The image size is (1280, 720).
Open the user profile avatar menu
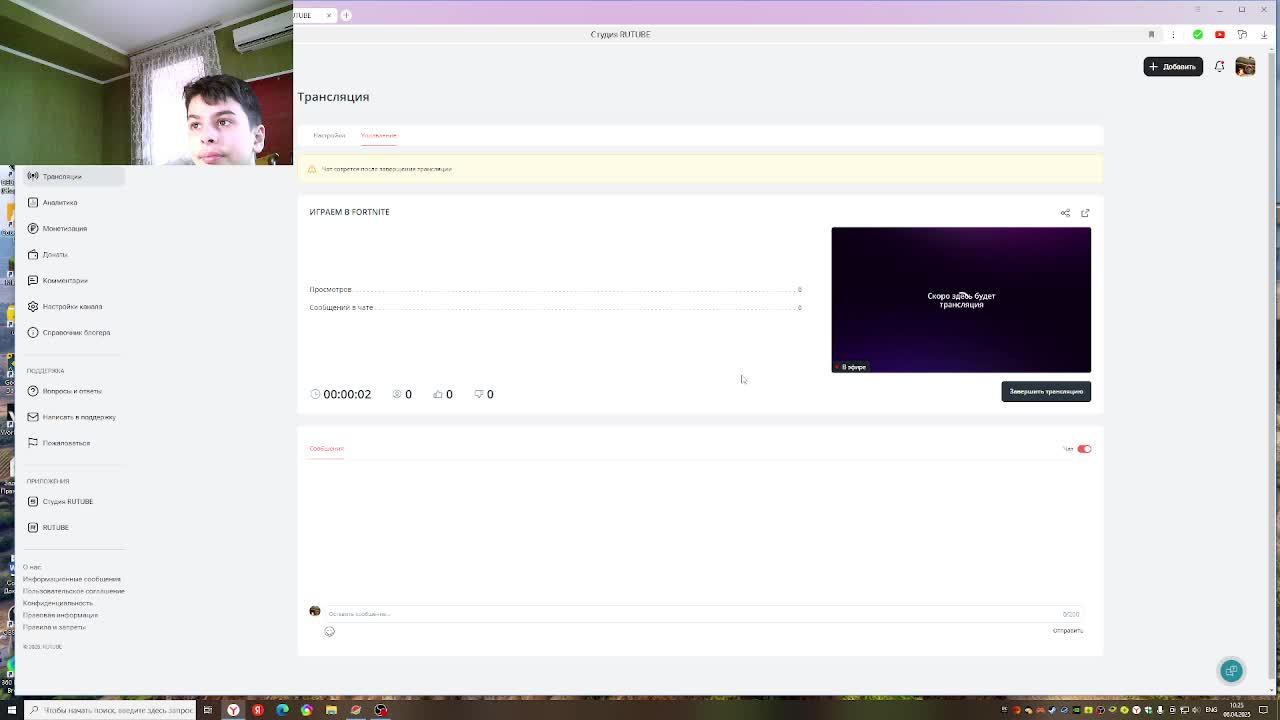pyautogui.click(x=1245, y=66)
